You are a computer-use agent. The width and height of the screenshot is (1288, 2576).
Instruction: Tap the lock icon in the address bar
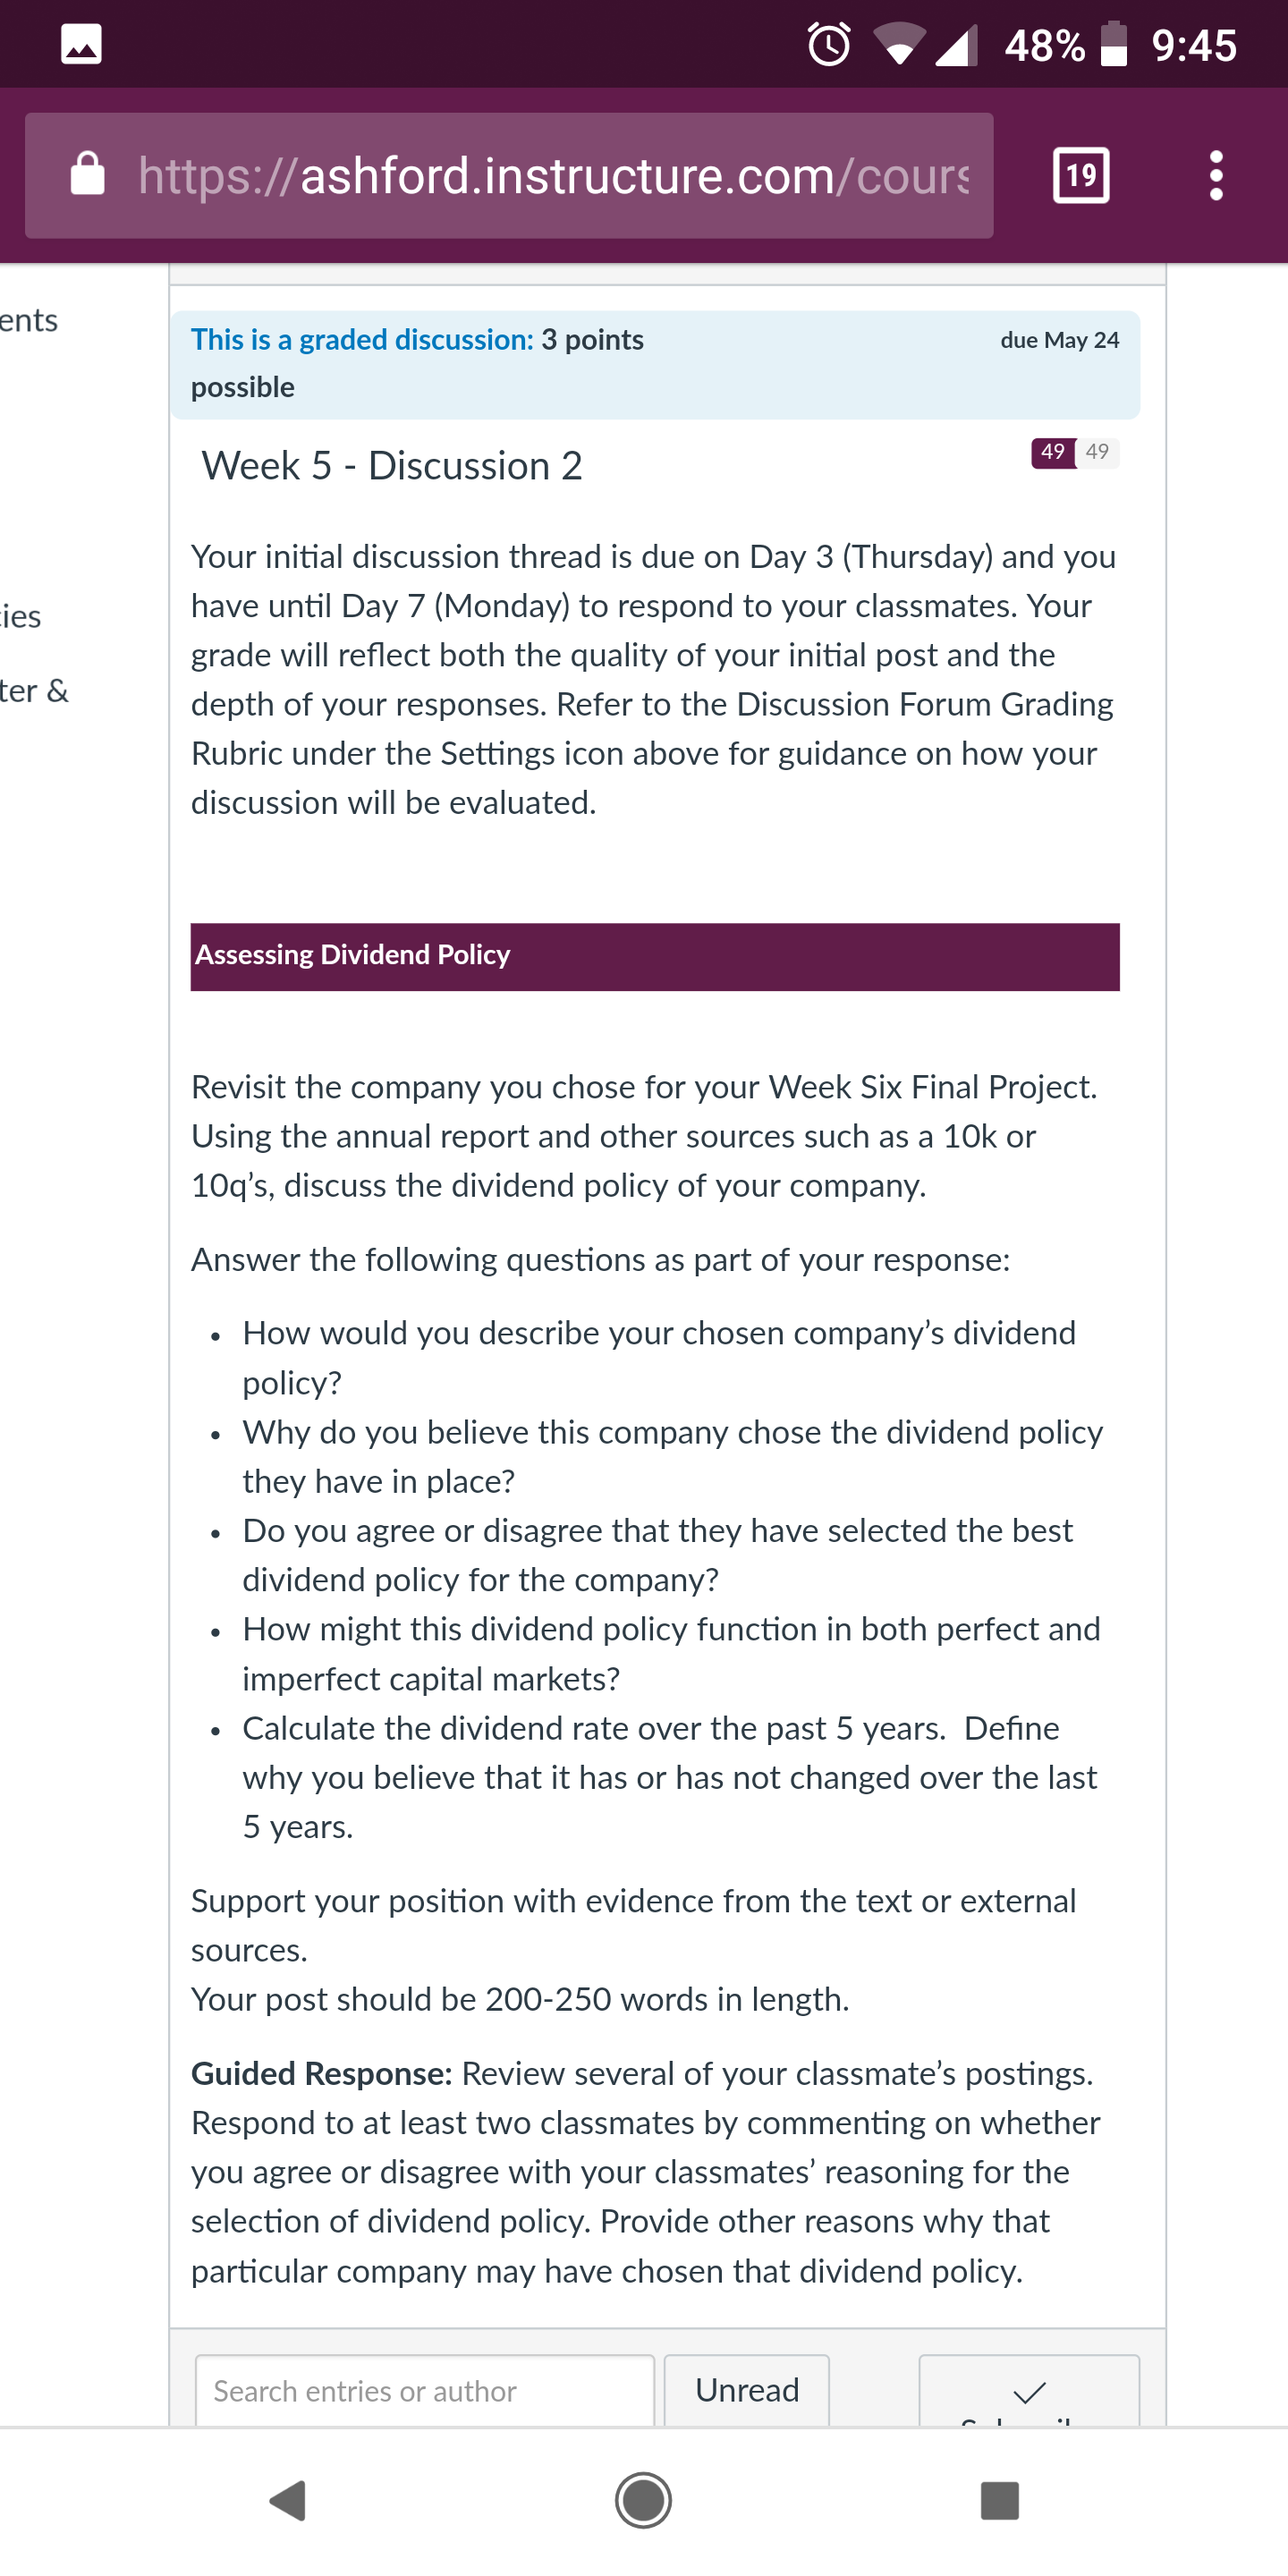pos(88,174)
